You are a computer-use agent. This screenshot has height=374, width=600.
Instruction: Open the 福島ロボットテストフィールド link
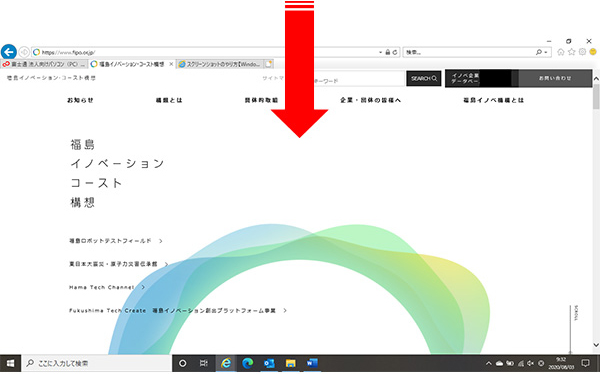110,241
